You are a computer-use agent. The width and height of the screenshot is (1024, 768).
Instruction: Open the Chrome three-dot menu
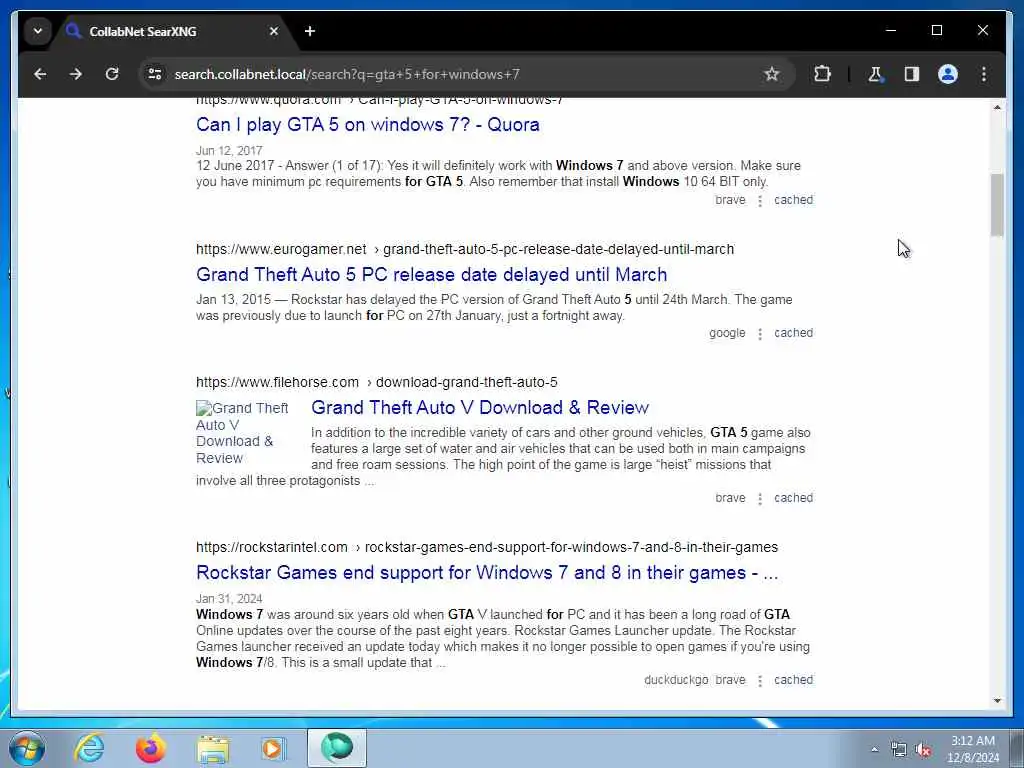pos(984,74)
